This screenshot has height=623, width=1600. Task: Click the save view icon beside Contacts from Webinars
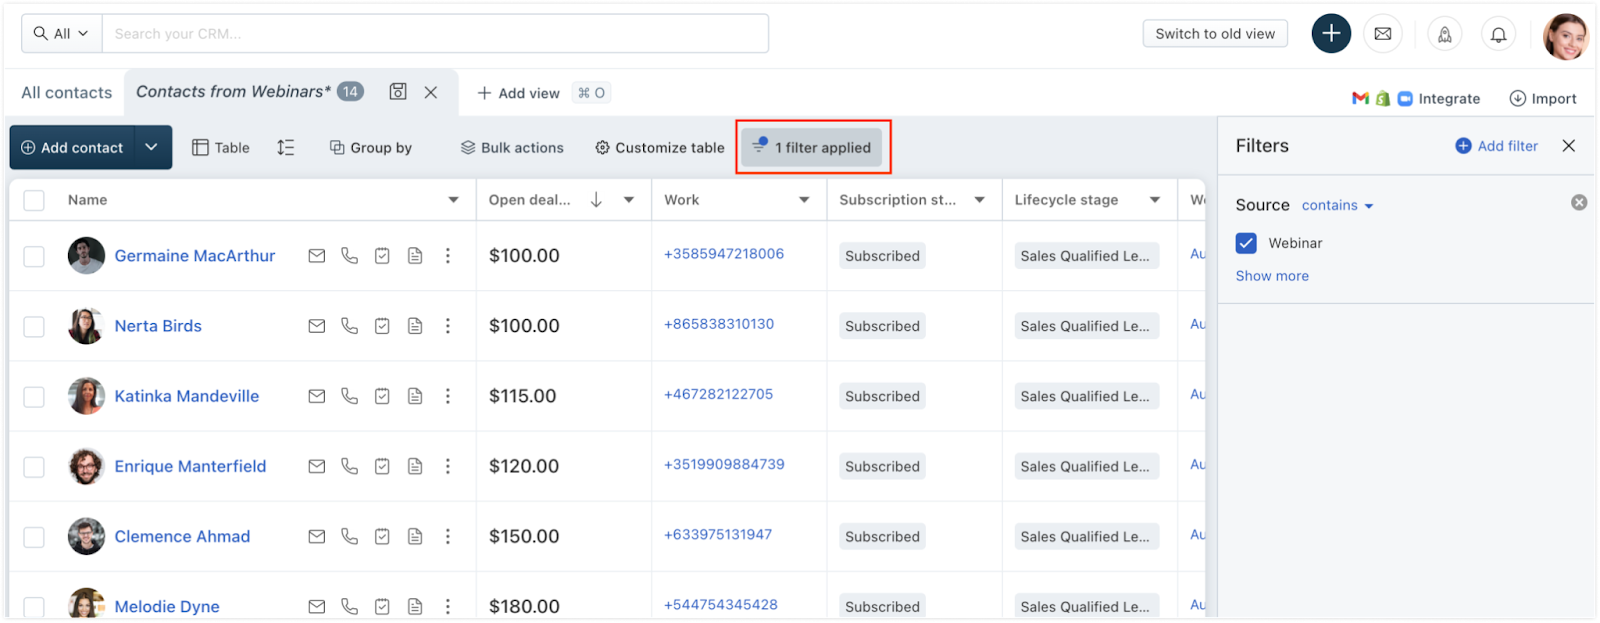point(398,92)
